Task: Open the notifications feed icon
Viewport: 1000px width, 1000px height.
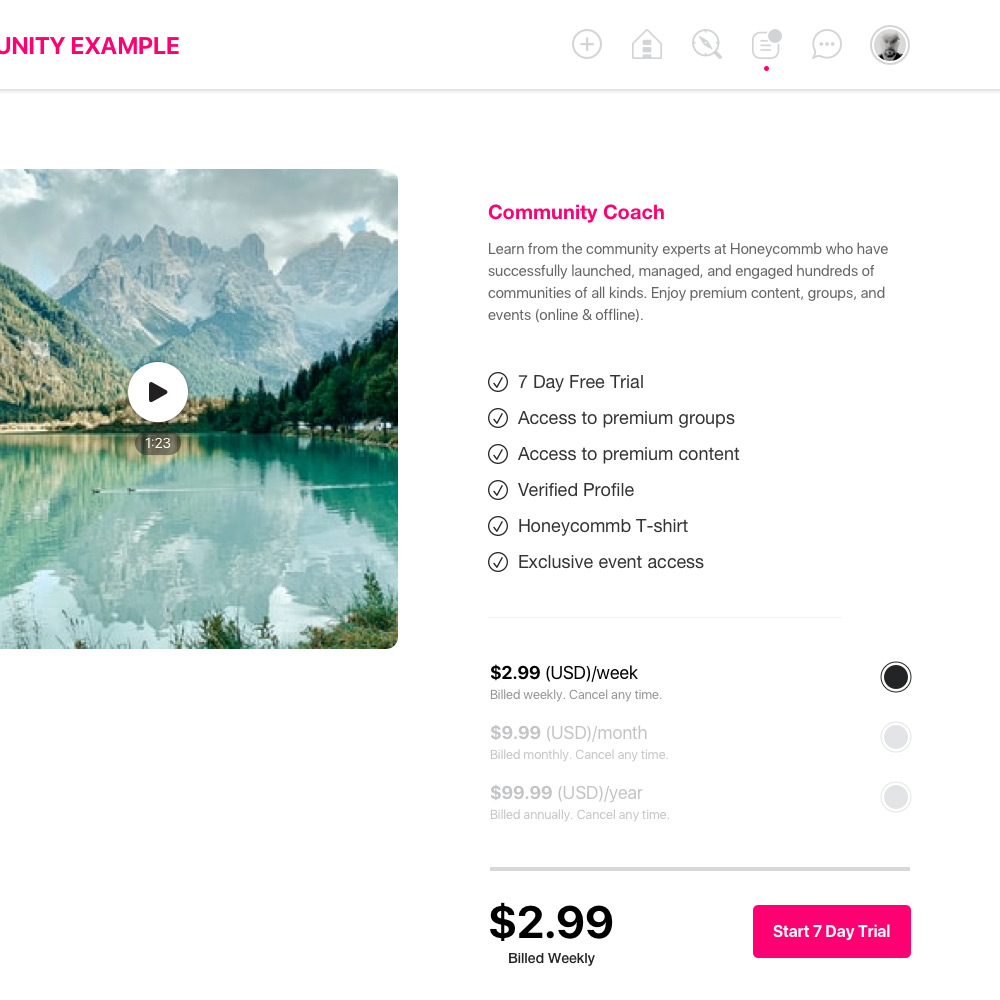Action: click(x=766, y=45)
